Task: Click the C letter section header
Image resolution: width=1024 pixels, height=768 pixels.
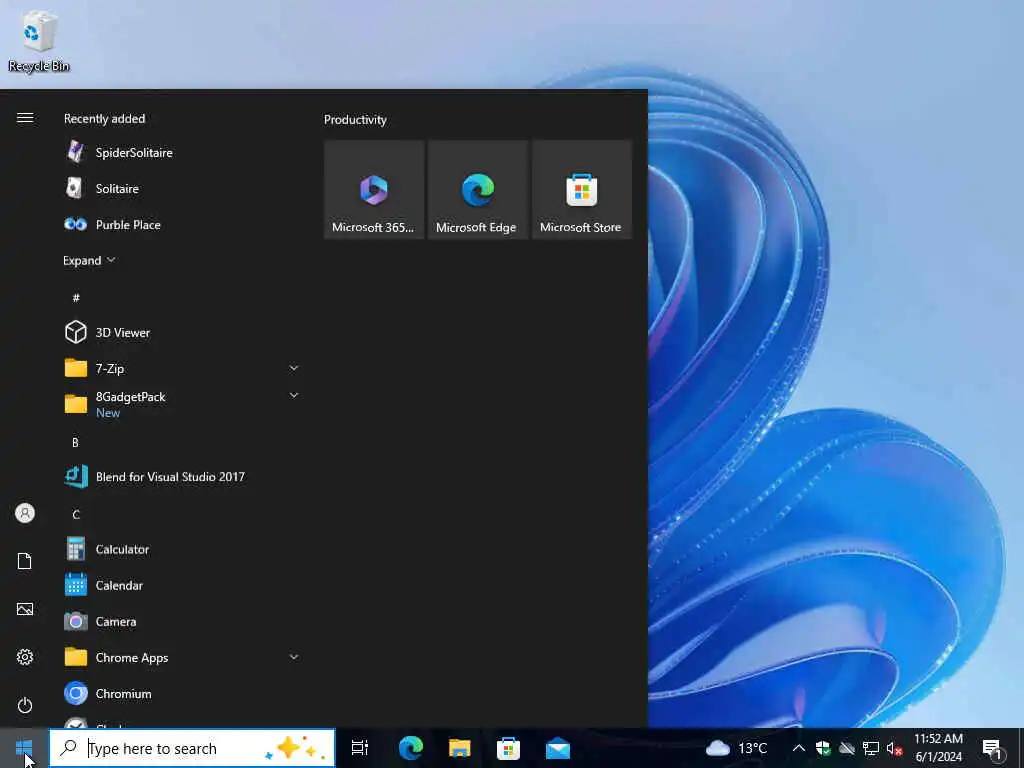Action: (x=76, y=515)
